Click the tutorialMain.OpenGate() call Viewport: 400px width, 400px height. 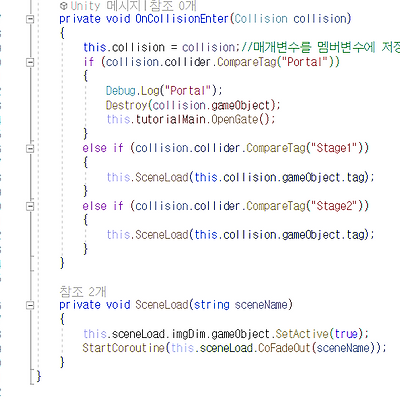[x=205, y=119]
